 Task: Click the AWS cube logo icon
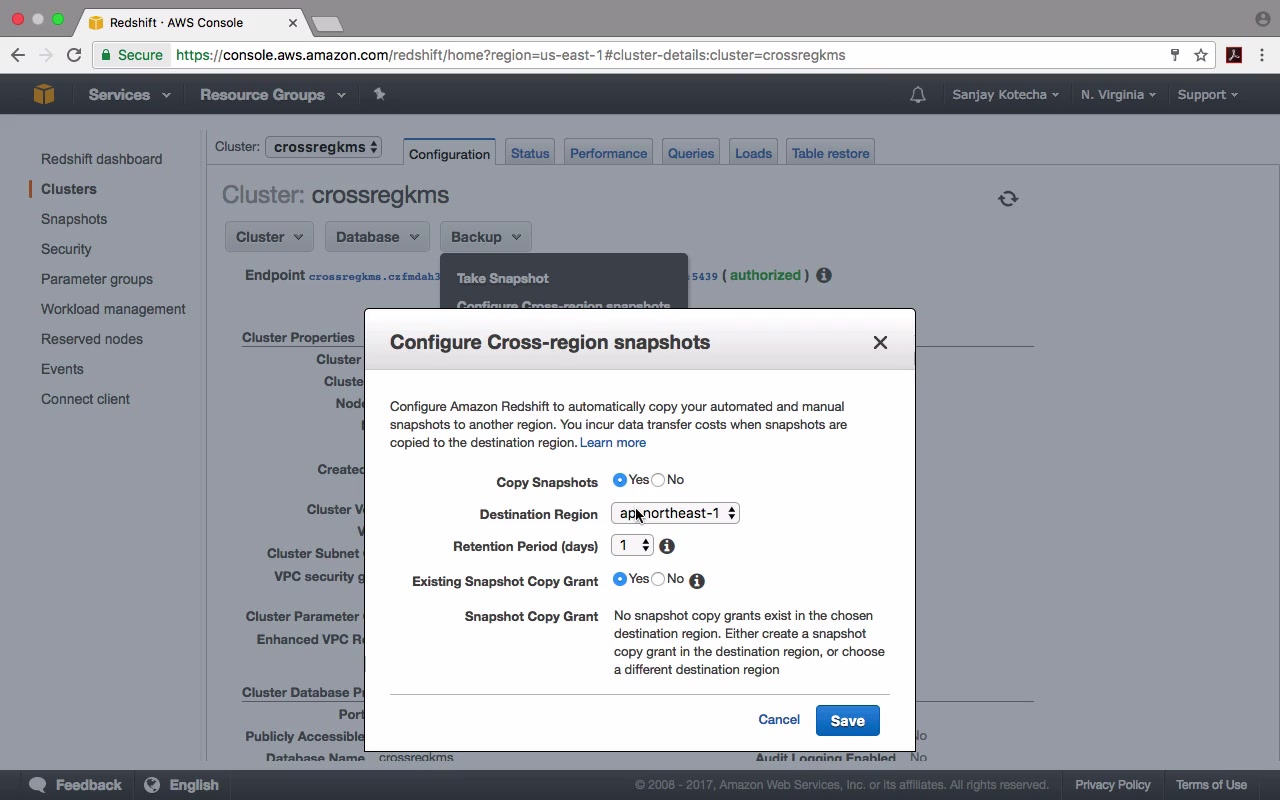click(43, 94)
